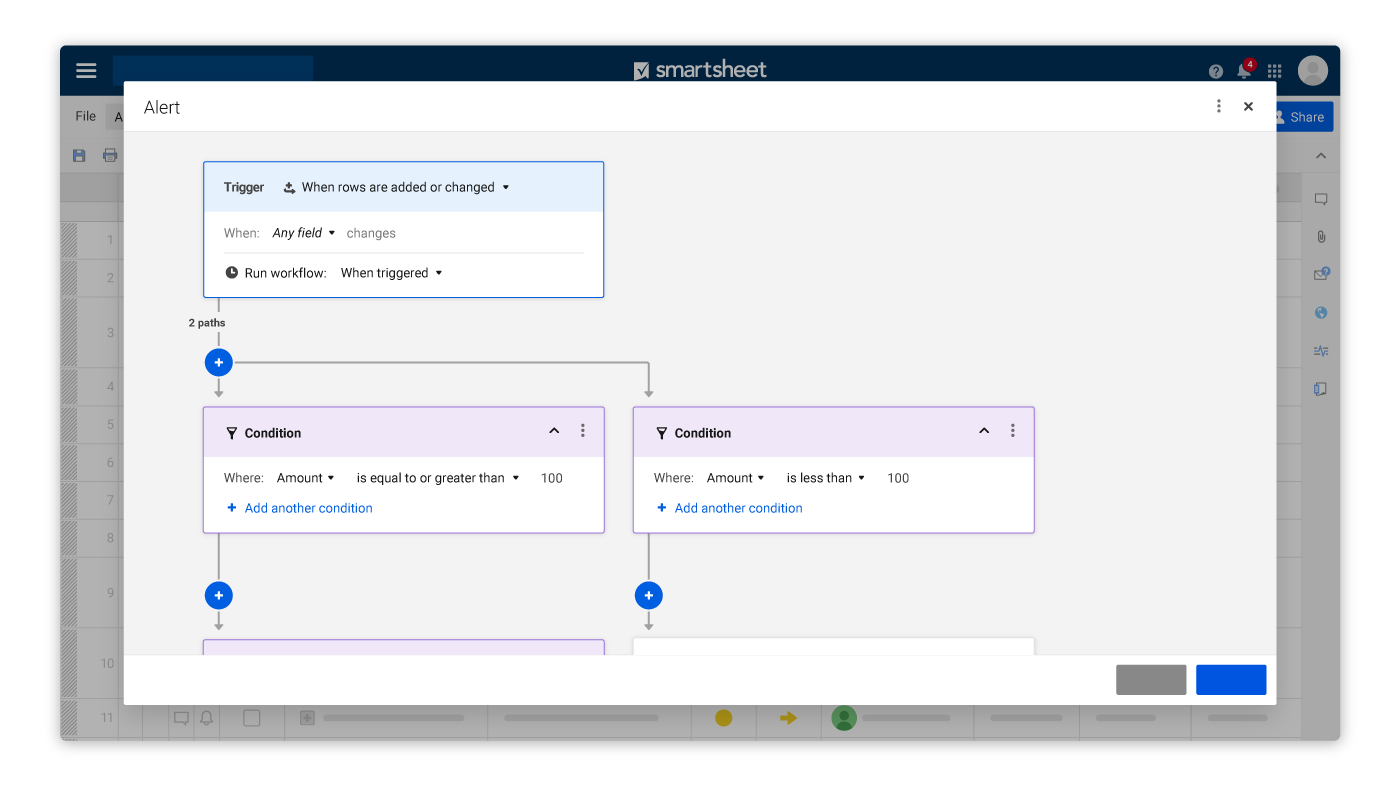Click the help question mark icon
The width and height of the screenshot is (1400, 787).
click(1215, 71)
